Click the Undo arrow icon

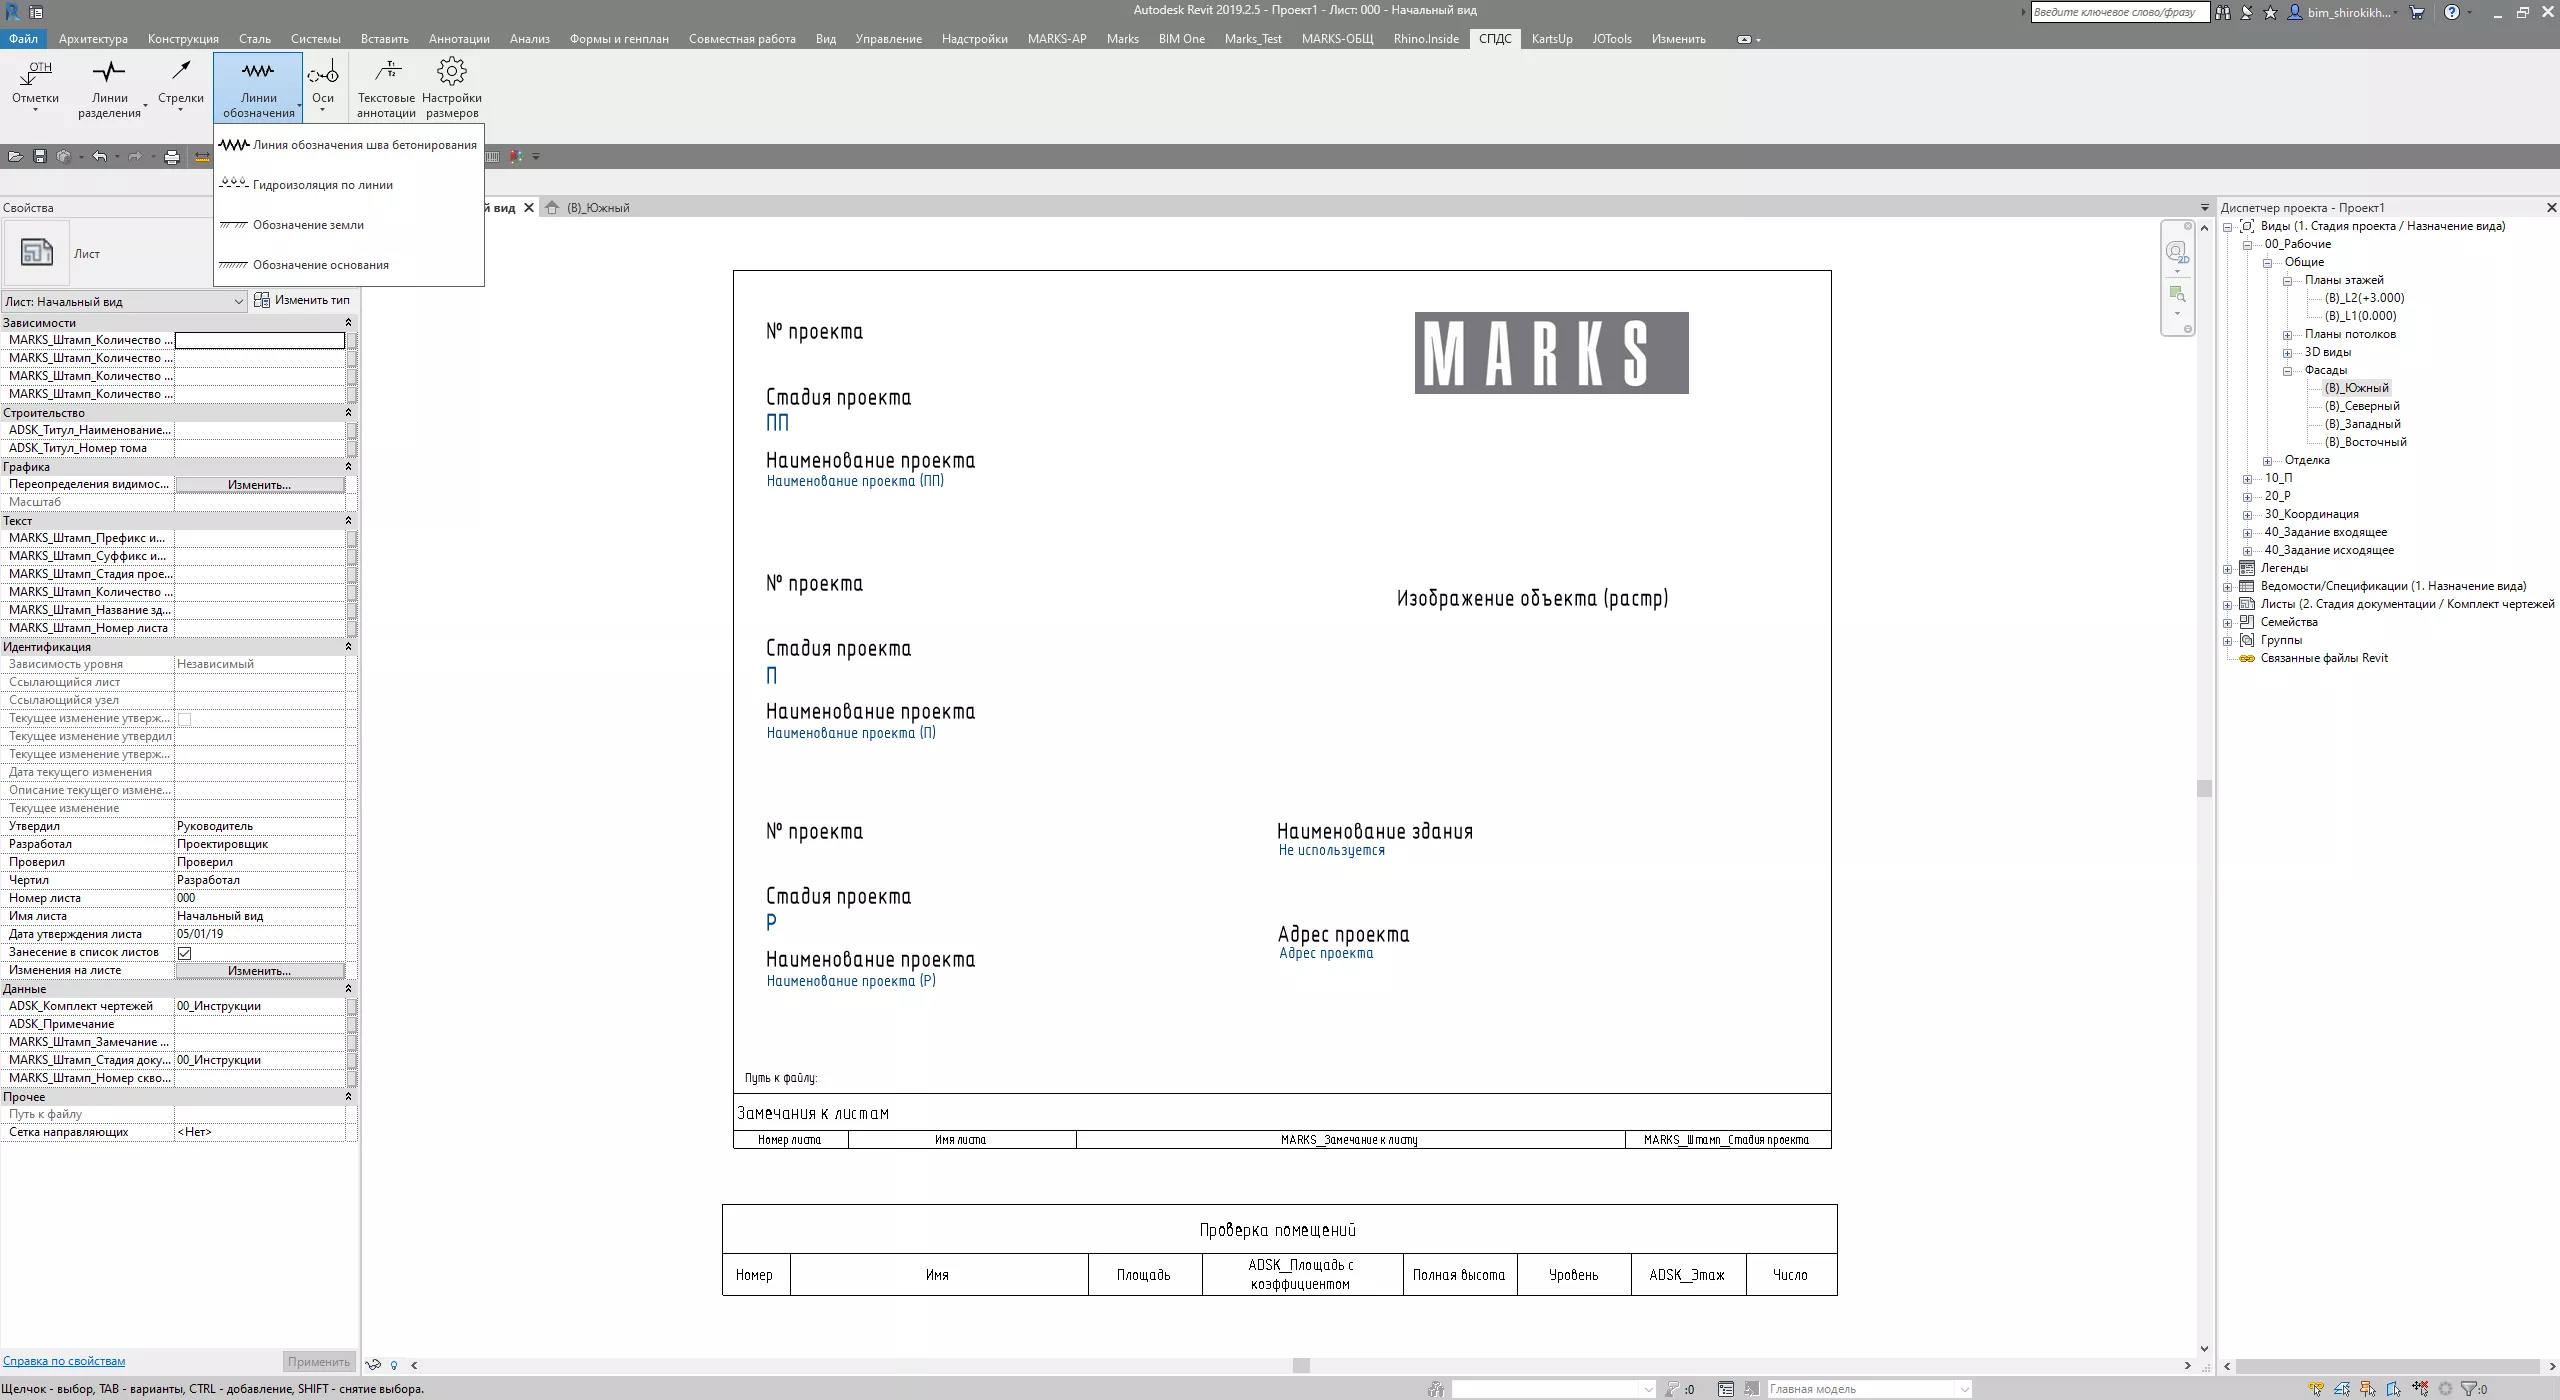click(99, 156)
